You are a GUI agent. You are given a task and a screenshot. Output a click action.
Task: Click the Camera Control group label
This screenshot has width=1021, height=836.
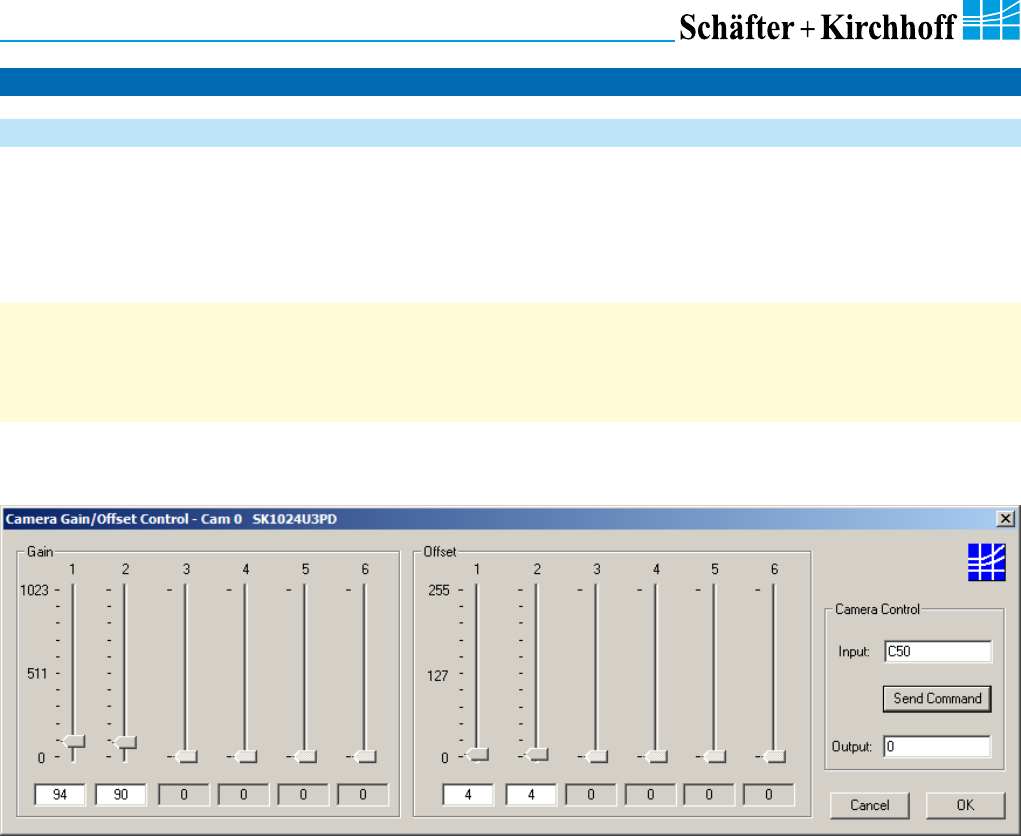coord(877,609)
